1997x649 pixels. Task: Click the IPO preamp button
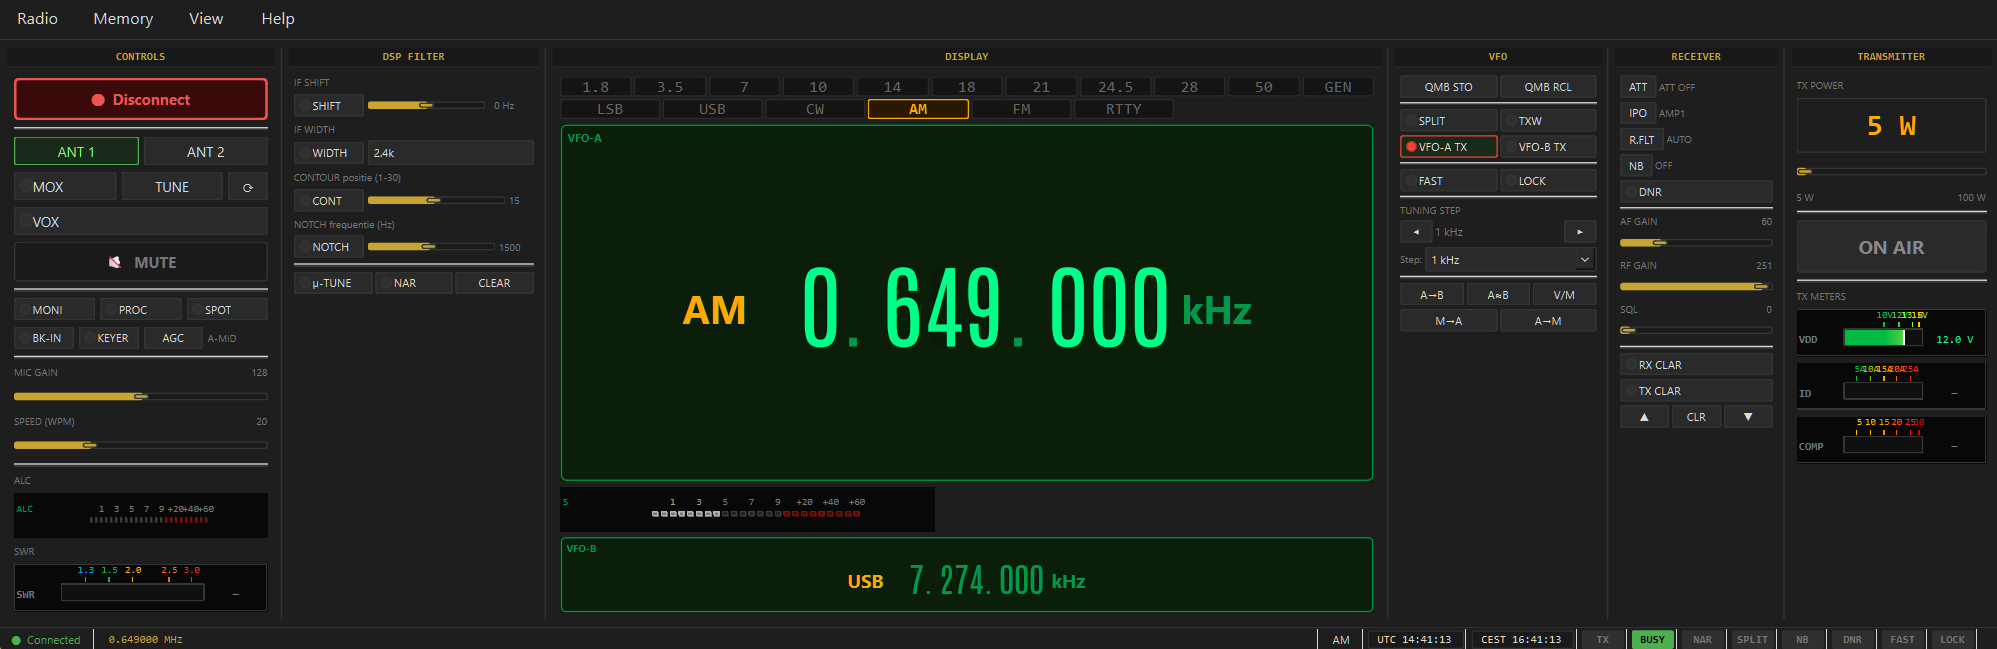pos(1638,113)
